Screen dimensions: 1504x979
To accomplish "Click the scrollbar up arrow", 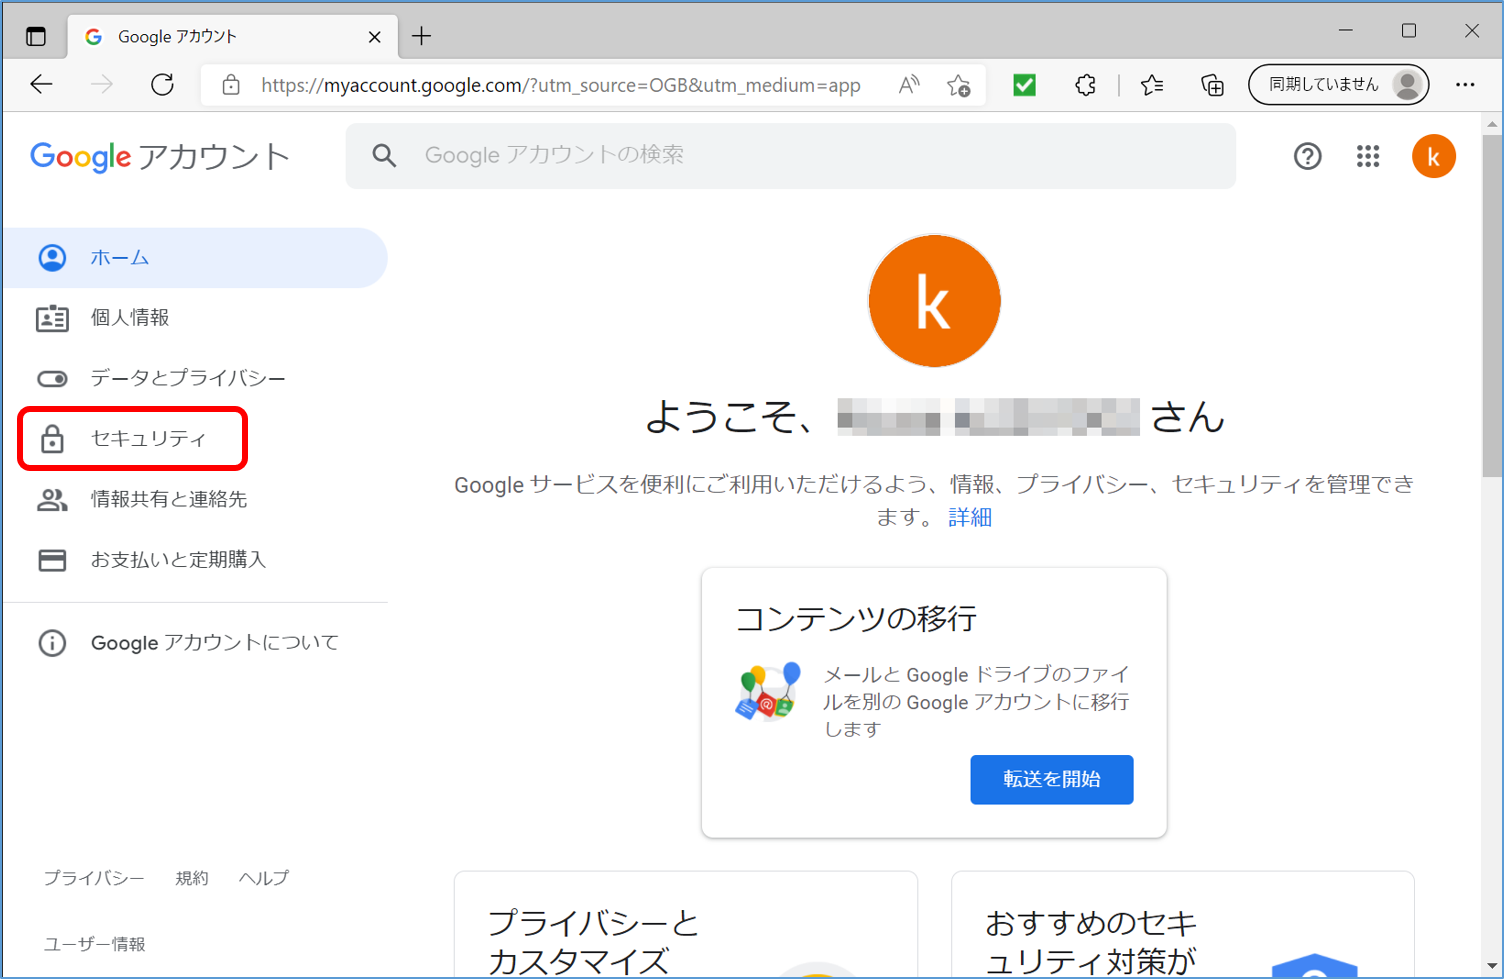I will click(1492, 124).
